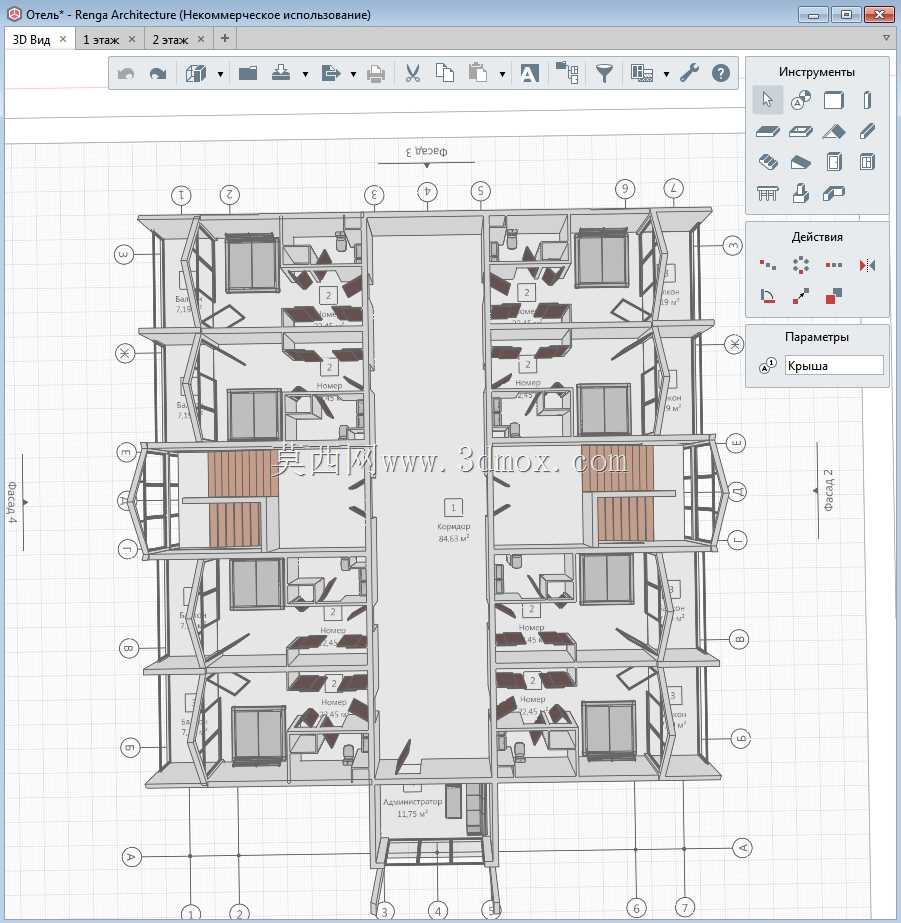This screenshot has width=901, height=923.
Task: Expand the Export dropdown arrow
Action: (353, 75)
